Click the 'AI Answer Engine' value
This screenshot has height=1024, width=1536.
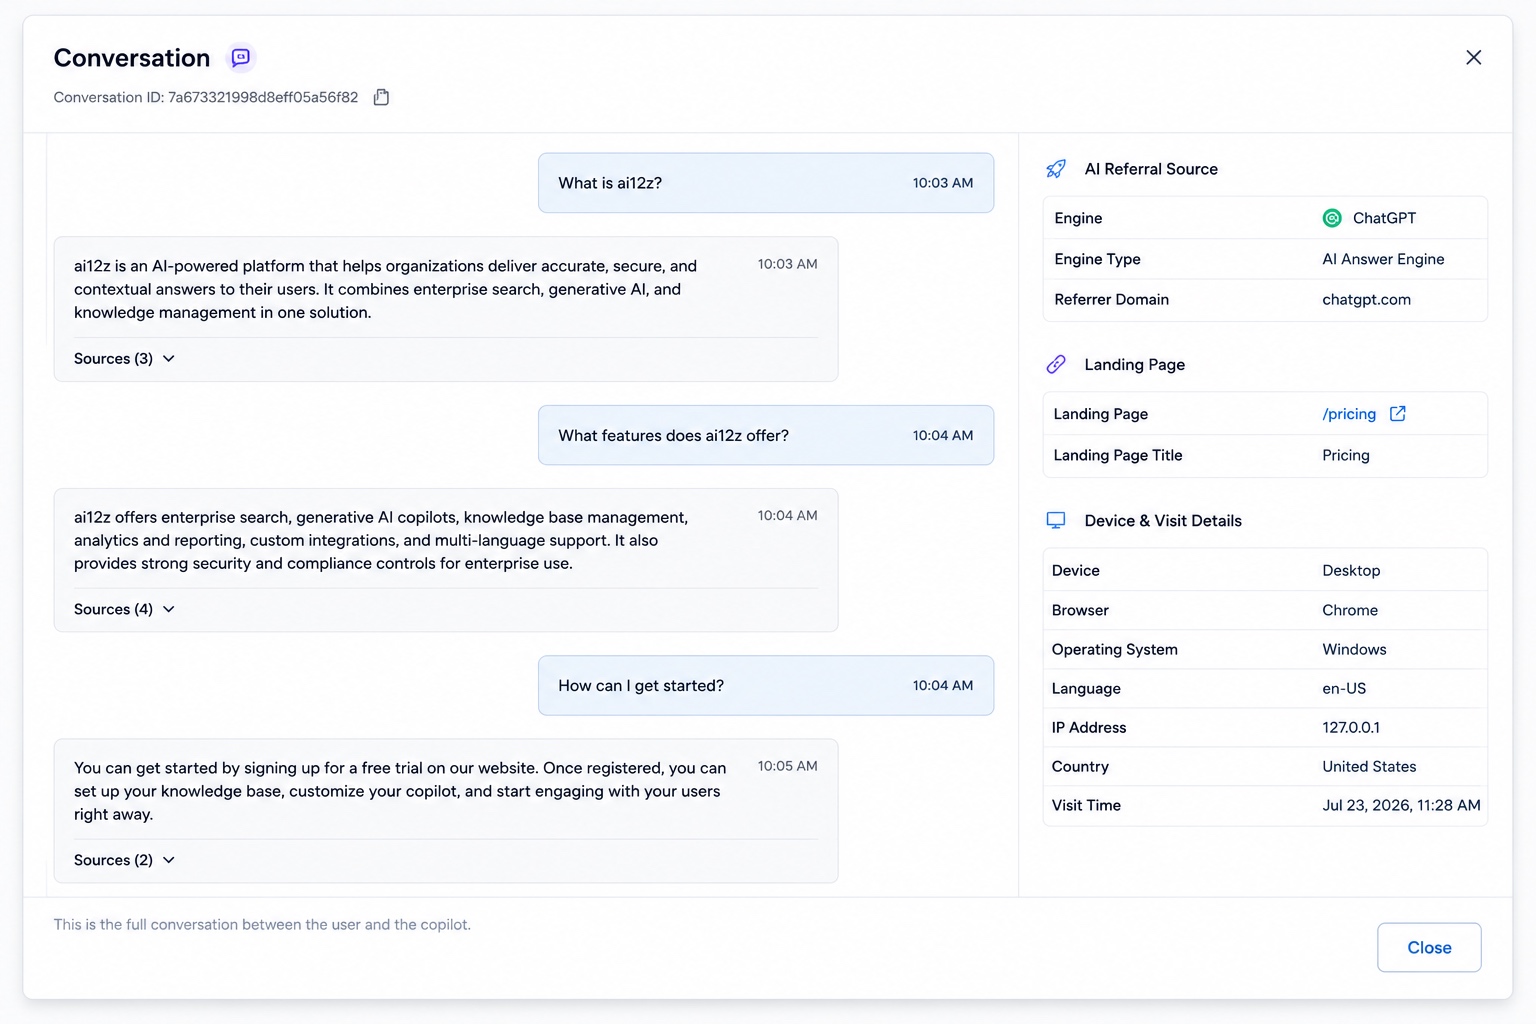click(x=1383, y=260)
